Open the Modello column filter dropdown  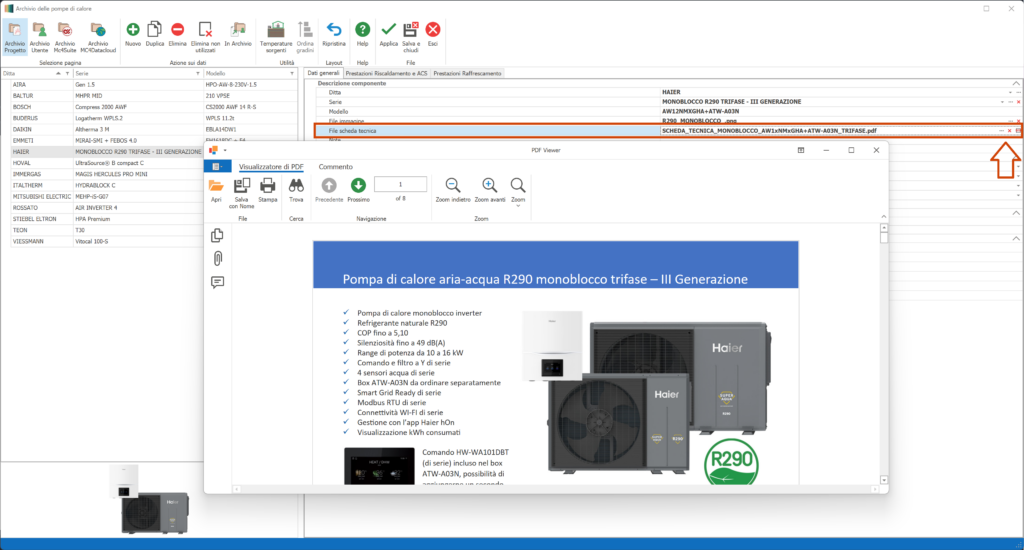coord(294,74)
